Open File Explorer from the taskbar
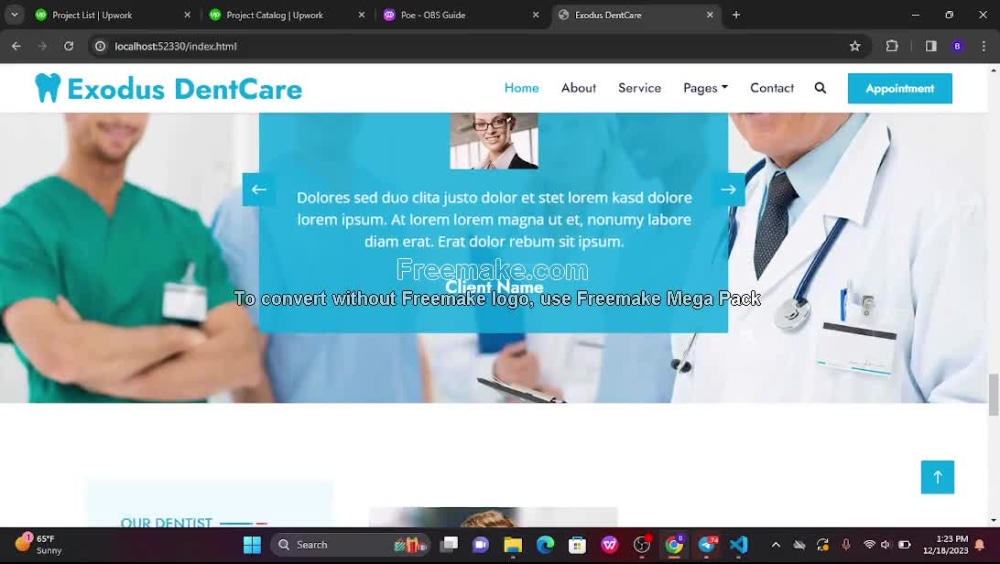 pyautogui.click(x=513, y=545)
